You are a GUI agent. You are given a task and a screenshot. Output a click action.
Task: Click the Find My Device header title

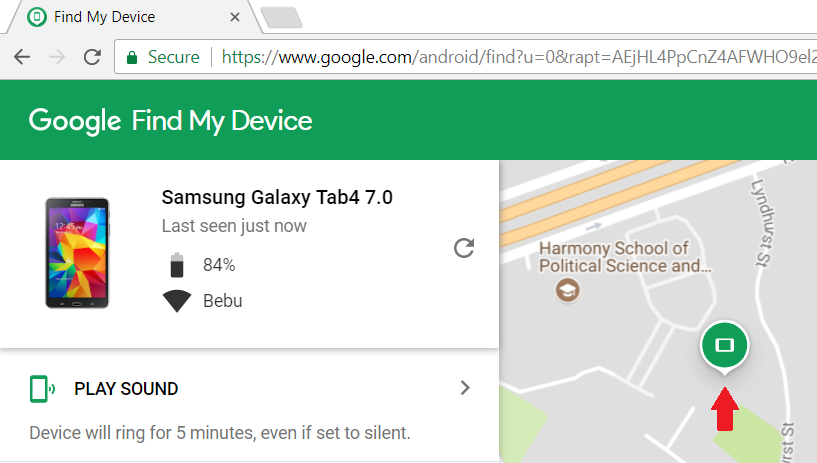click(x=222, y=121)
